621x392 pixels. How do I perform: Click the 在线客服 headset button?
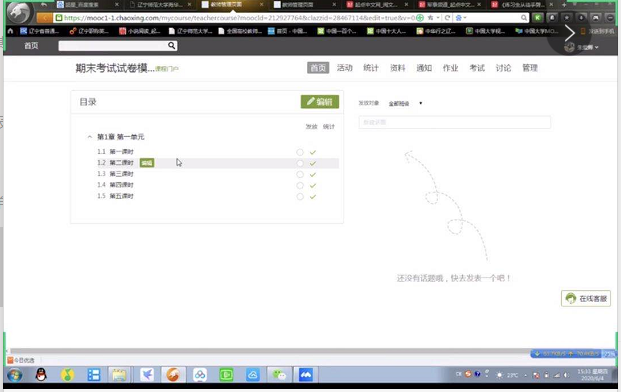586,299
